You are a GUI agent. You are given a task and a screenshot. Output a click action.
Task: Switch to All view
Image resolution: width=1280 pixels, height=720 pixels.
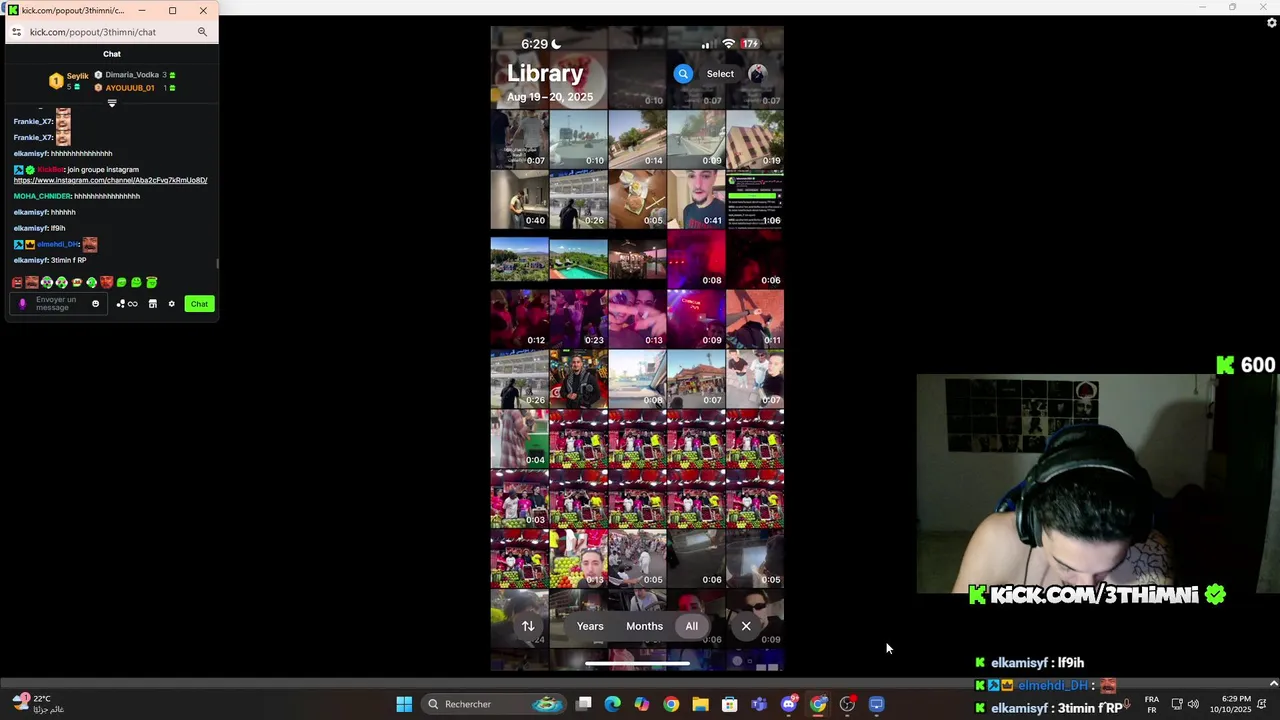tap(691, 626)
